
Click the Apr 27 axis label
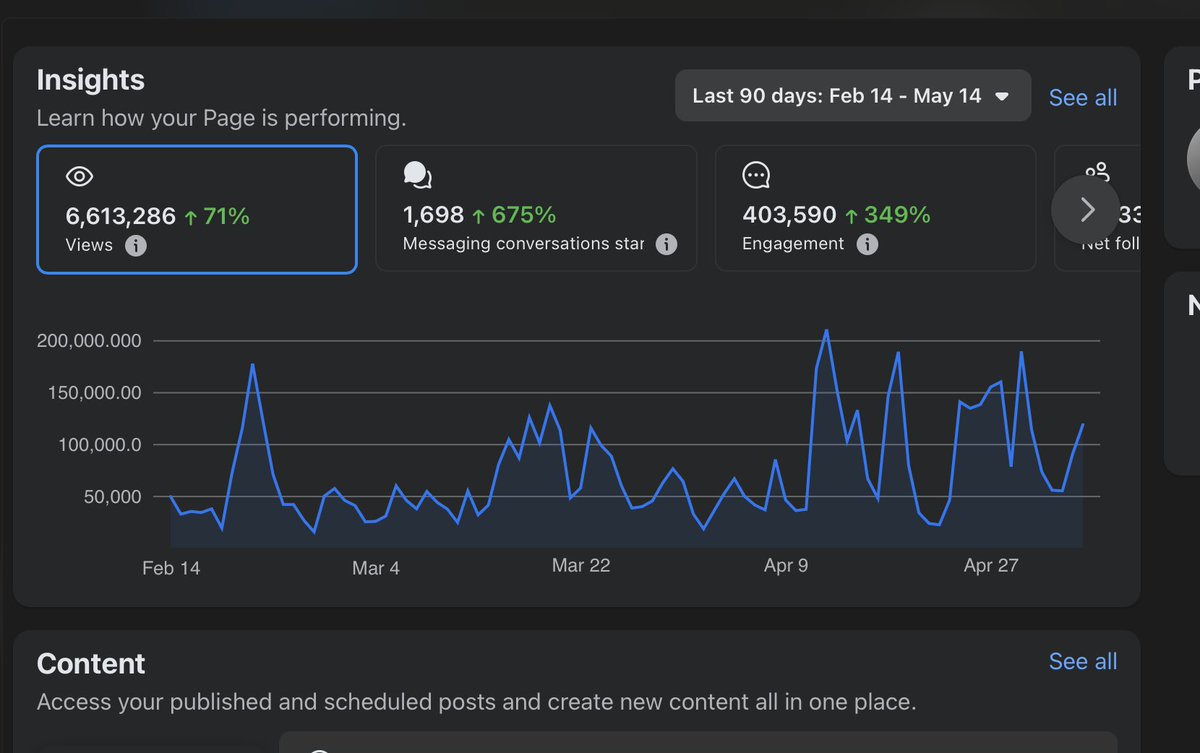coord(991,566)
